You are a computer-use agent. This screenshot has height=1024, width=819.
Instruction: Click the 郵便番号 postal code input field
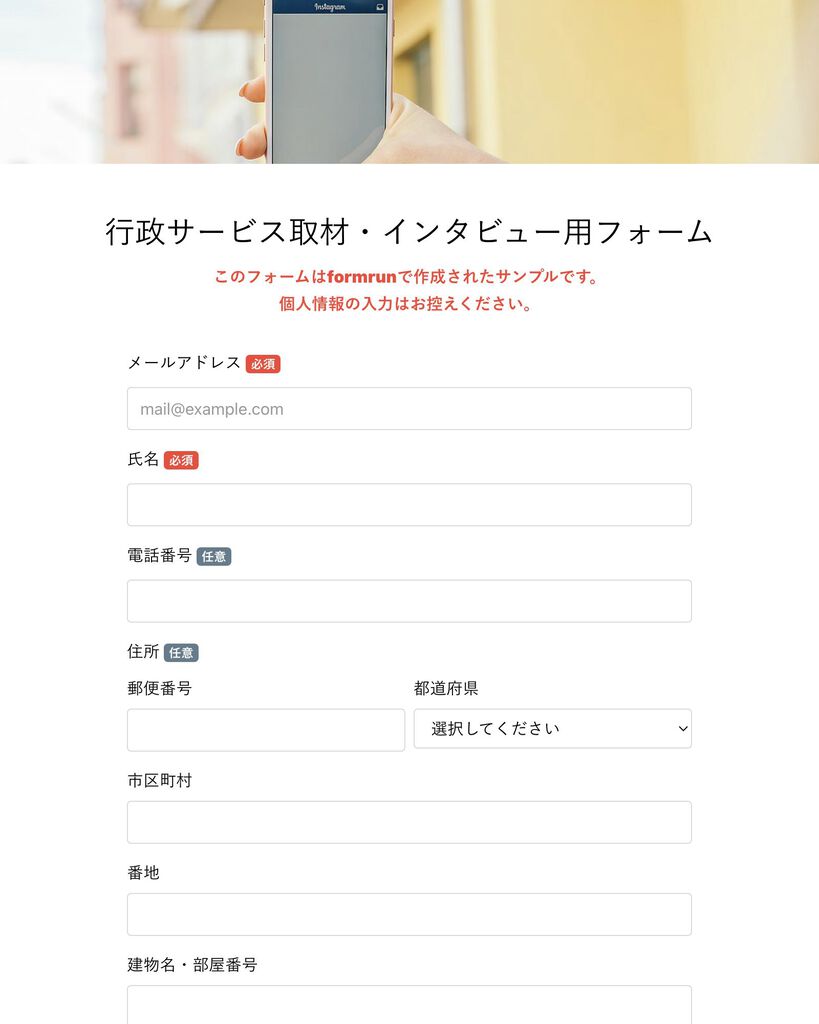coord(266,730)
